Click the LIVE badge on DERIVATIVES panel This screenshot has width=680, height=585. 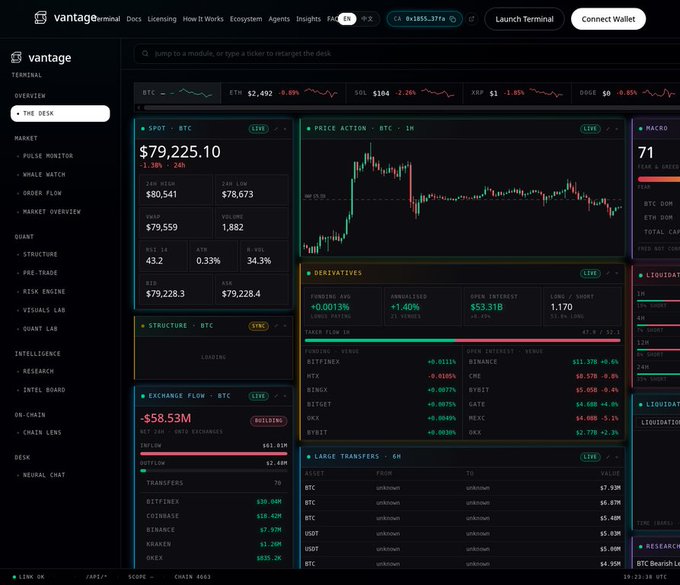(x=590, y=273)
